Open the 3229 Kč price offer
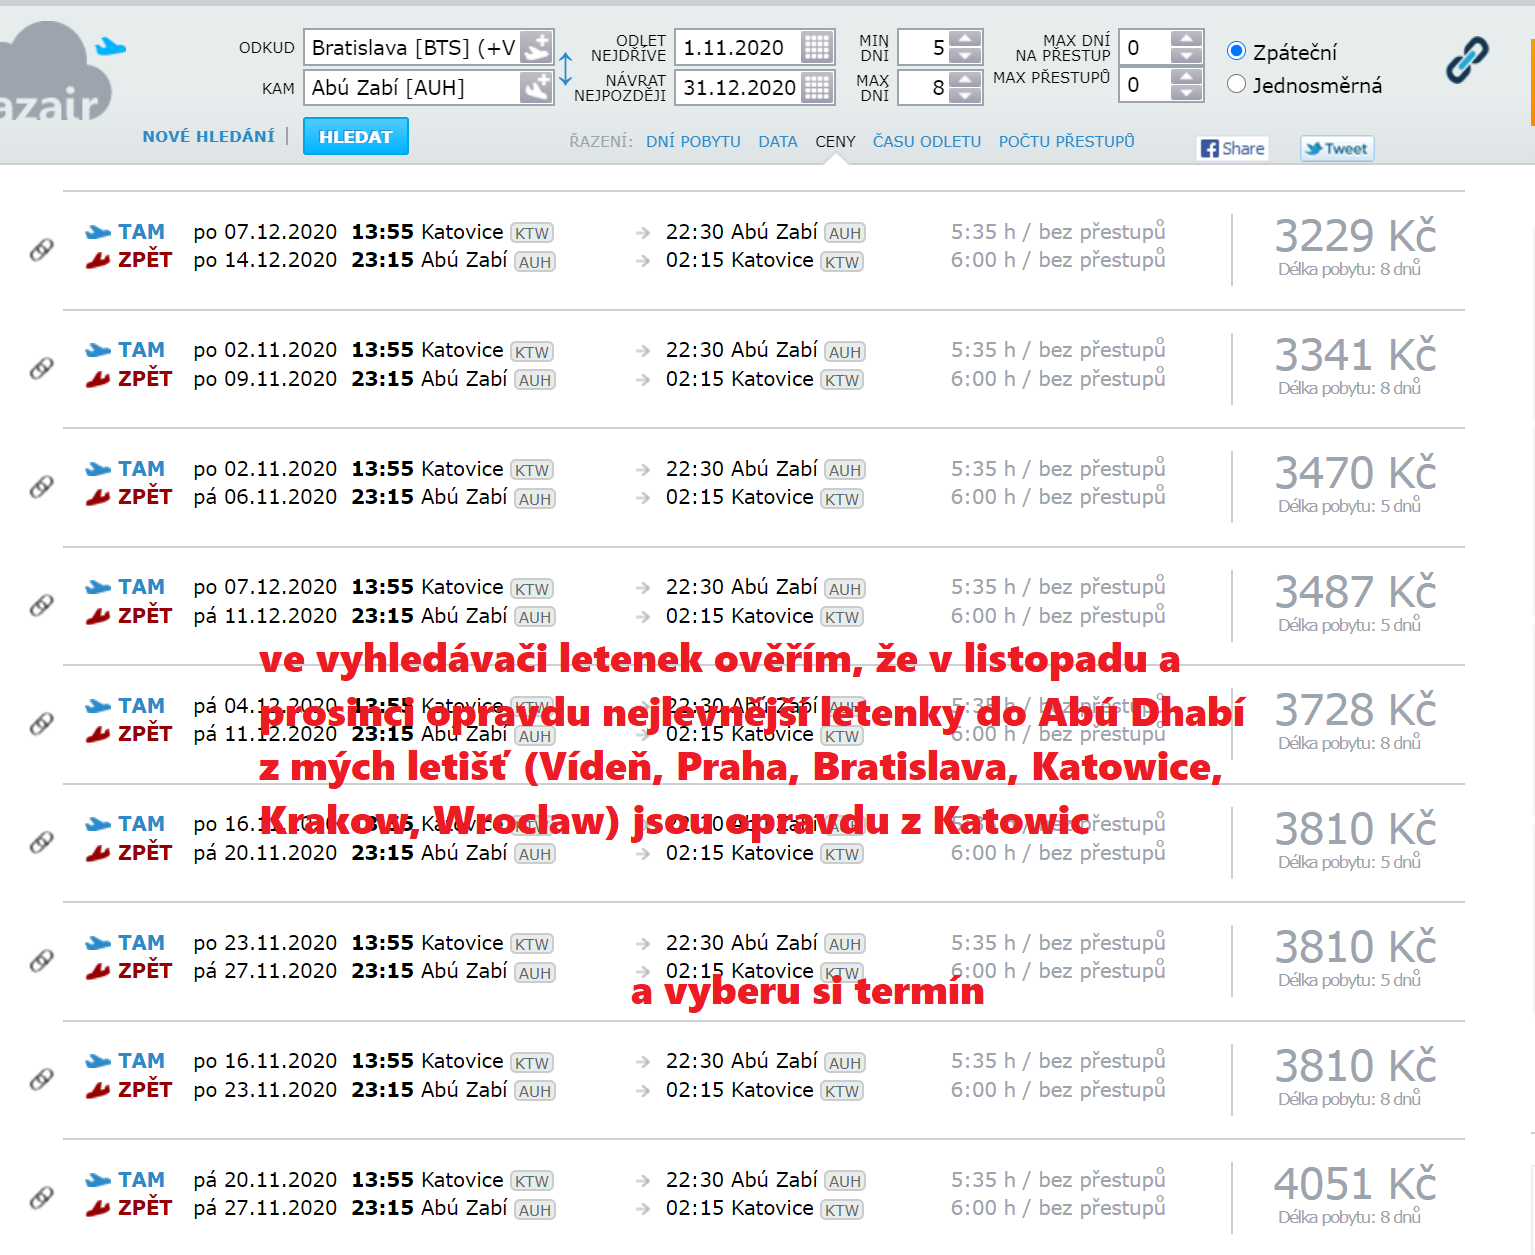Viewport: 1535px width, 1255px height. [1355, 237]
